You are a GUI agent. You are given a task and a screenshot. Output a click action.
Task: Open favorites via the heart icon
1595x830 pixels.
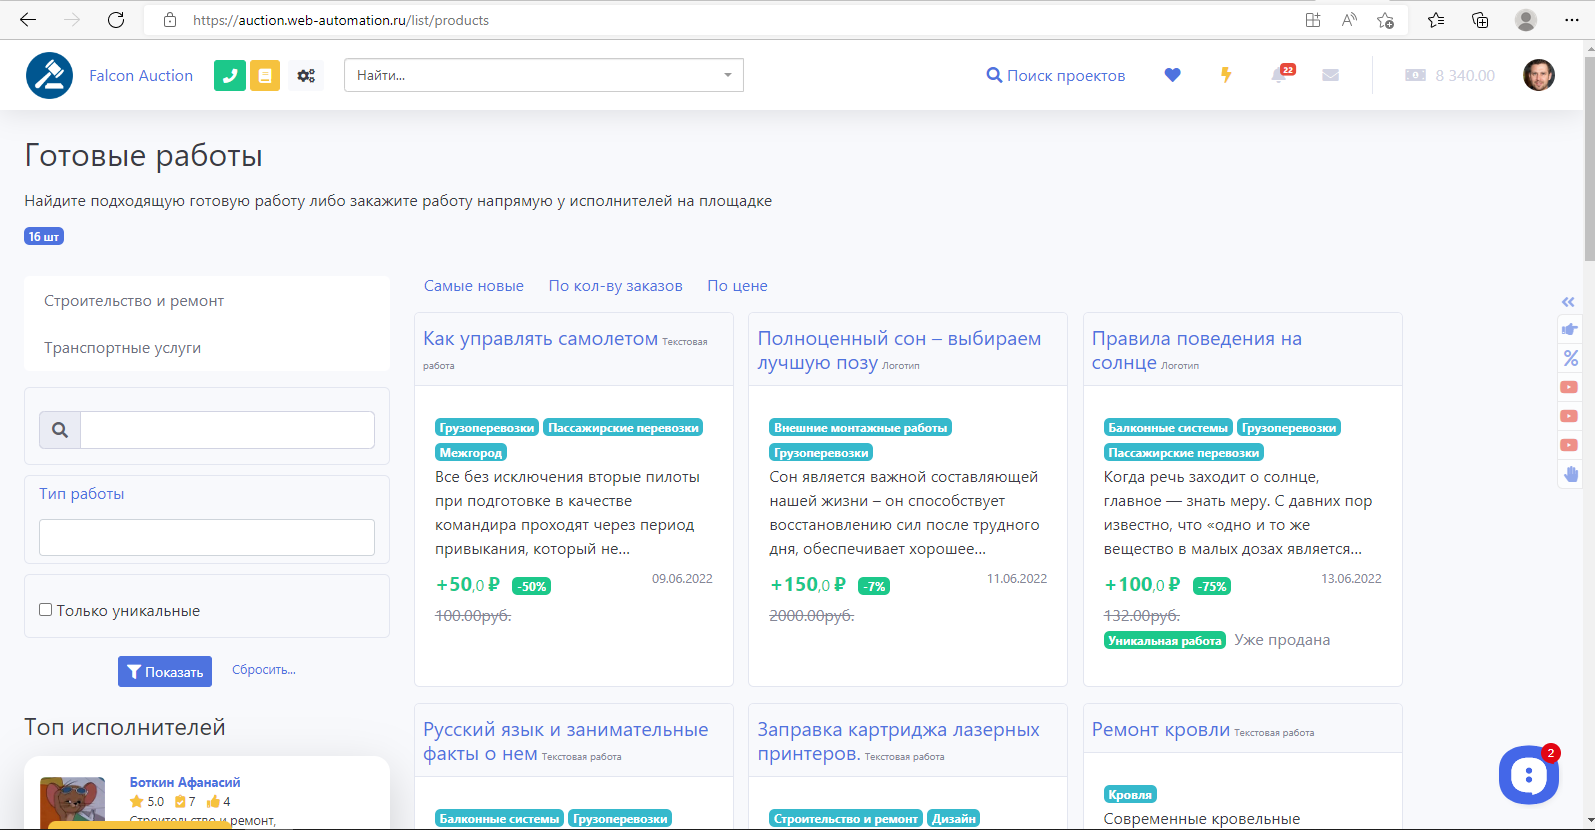click(x=1172, y=75)
